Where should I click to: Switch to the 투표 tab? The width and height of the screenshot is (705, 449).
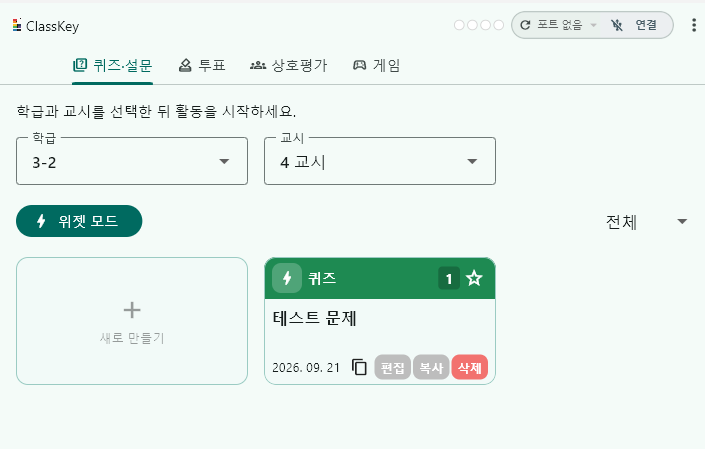[202, 66]
